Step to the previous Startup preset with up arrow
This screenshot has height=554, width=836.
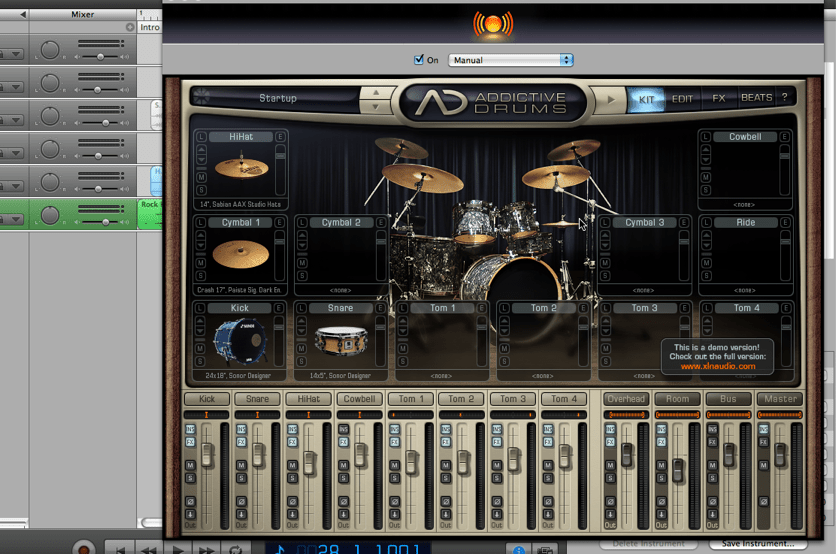coord(376,93)
